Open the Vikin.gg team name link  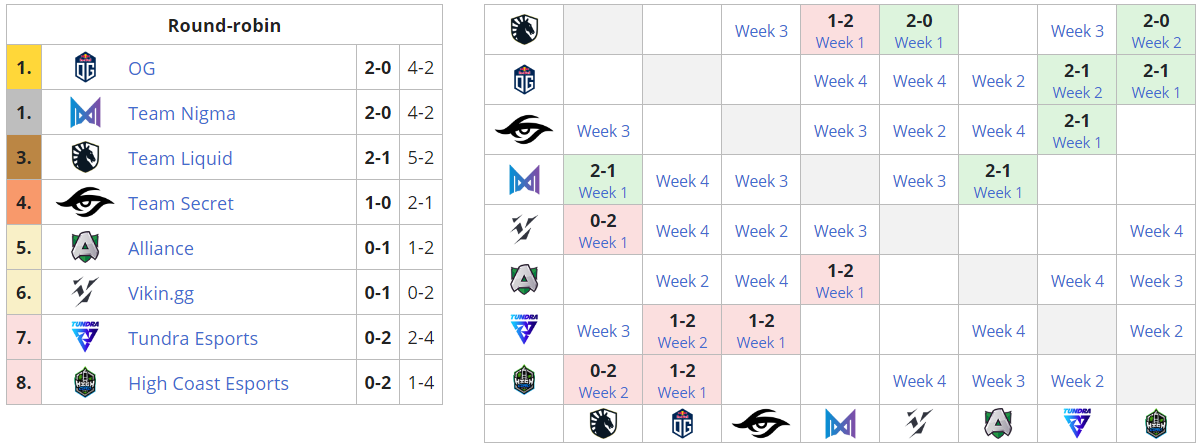point(161,293)
